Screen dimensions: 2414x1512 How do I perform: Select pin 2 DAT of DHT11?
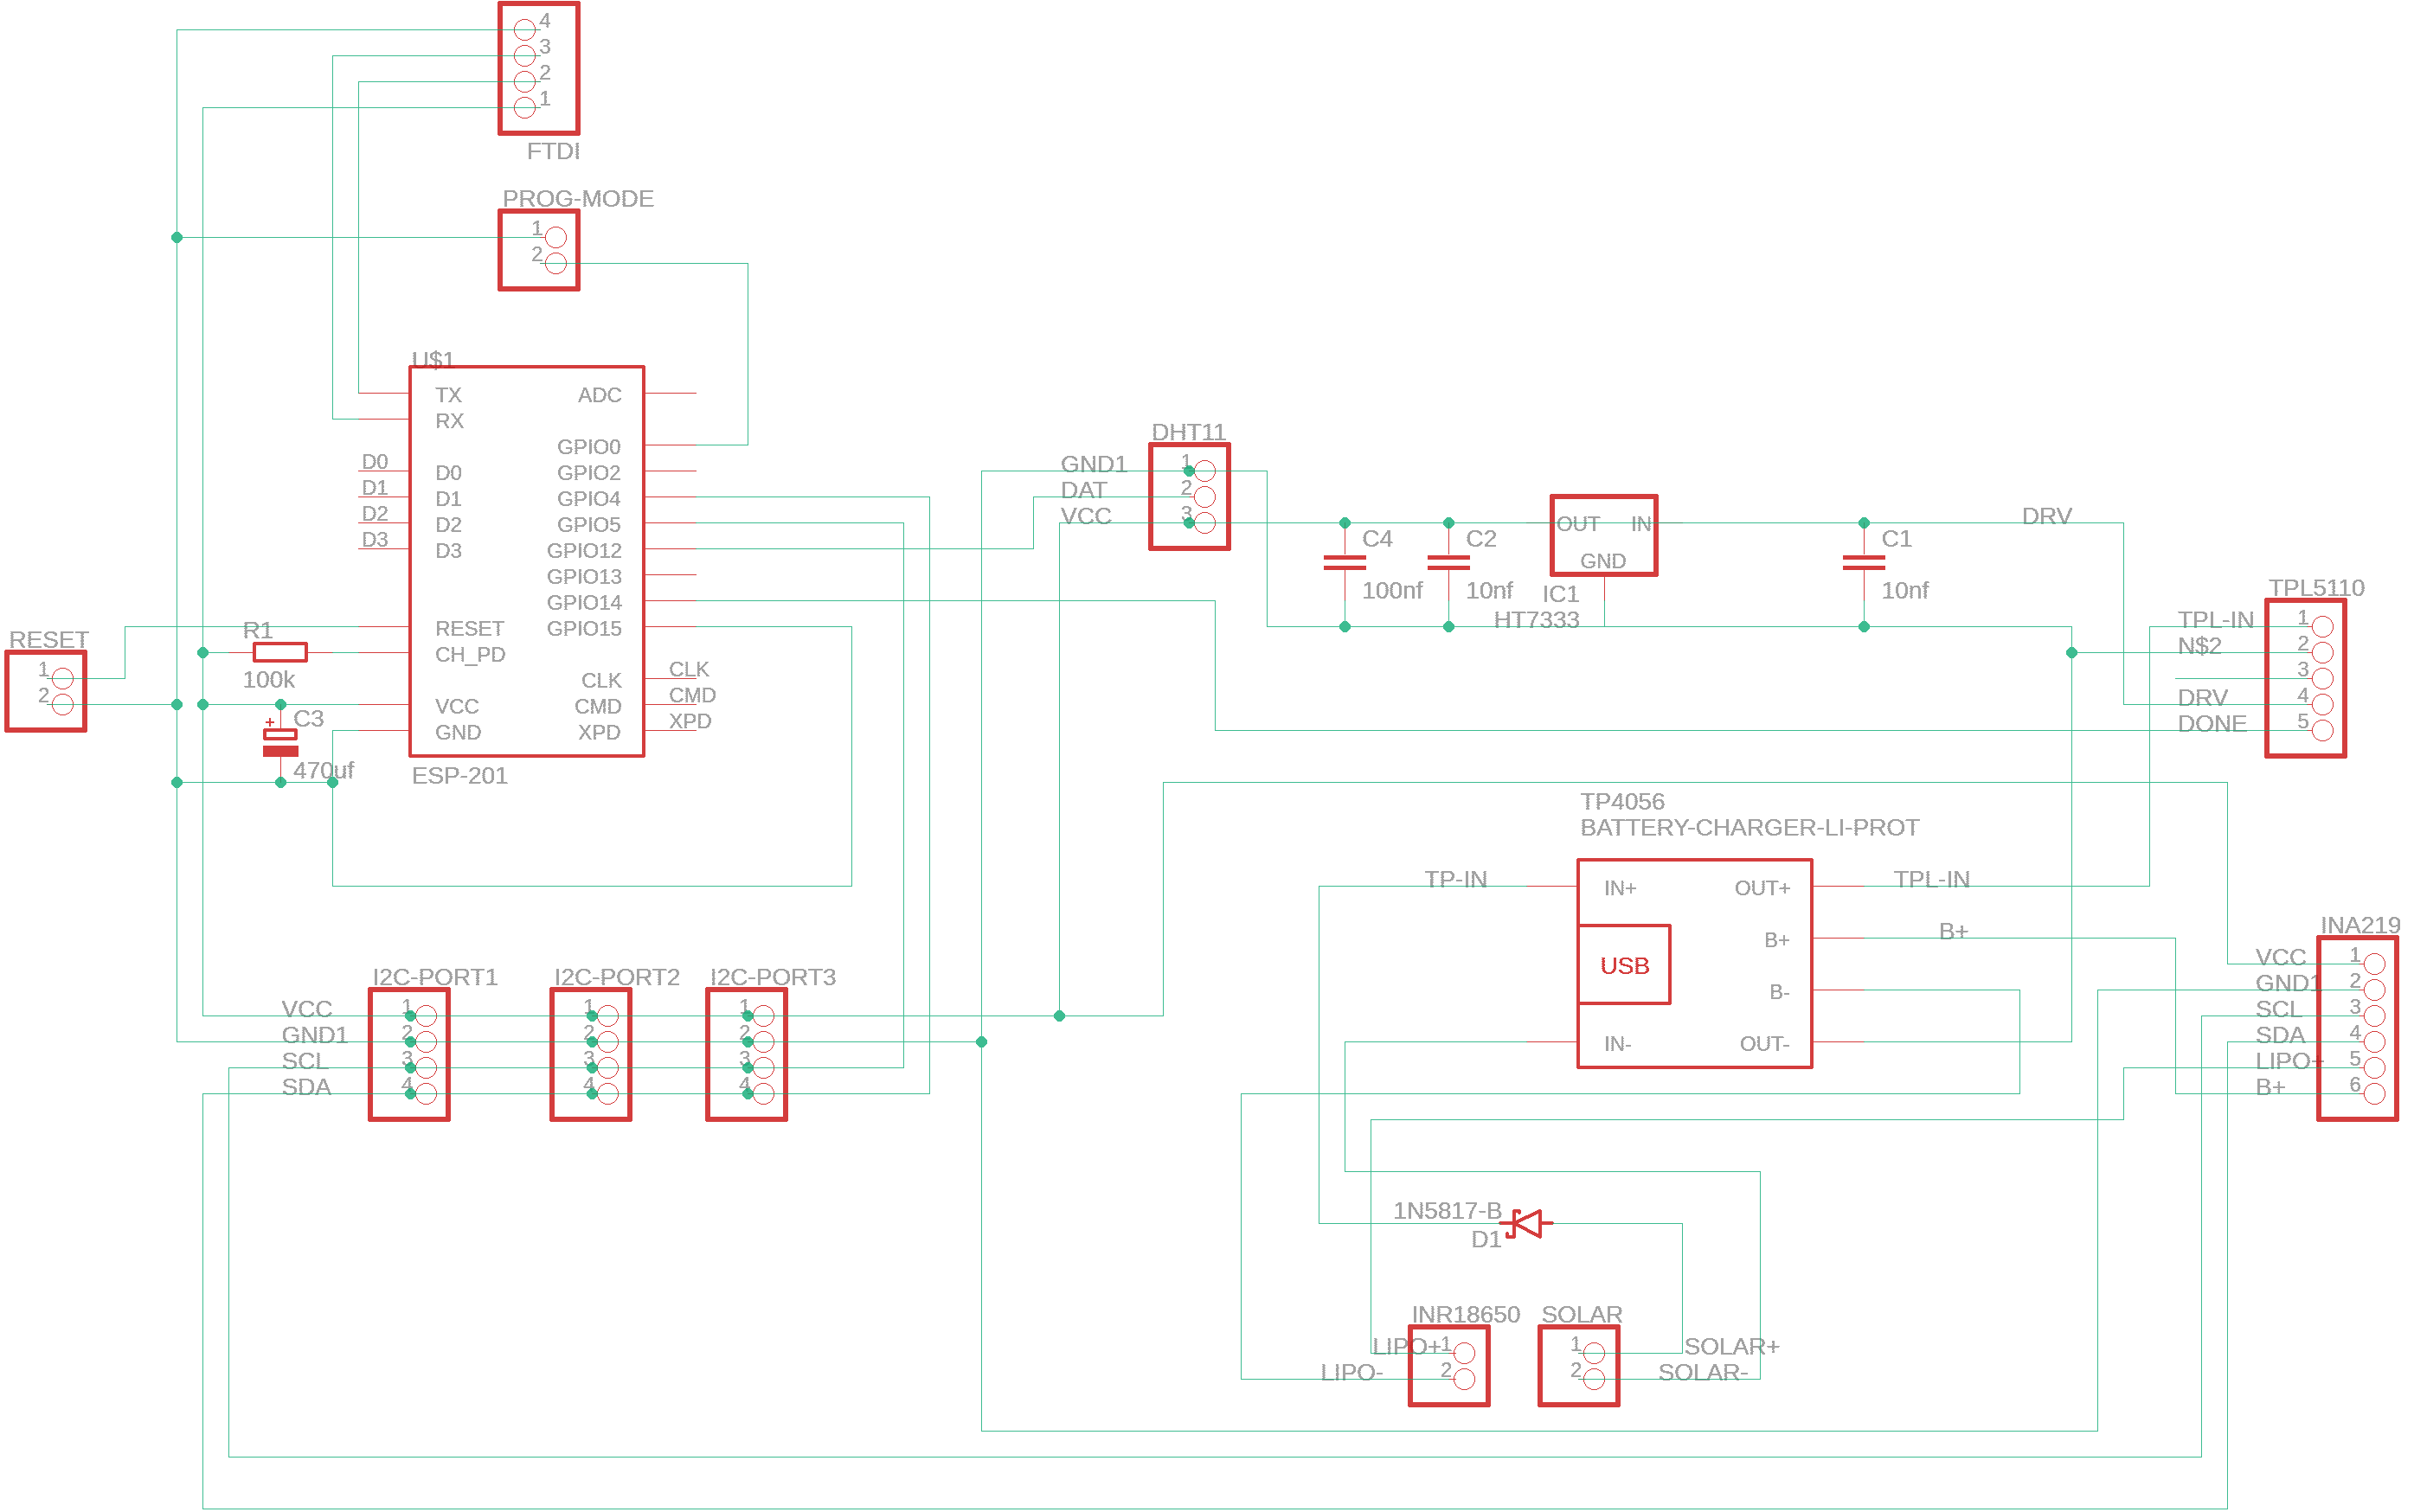[x=1205, y=497]
